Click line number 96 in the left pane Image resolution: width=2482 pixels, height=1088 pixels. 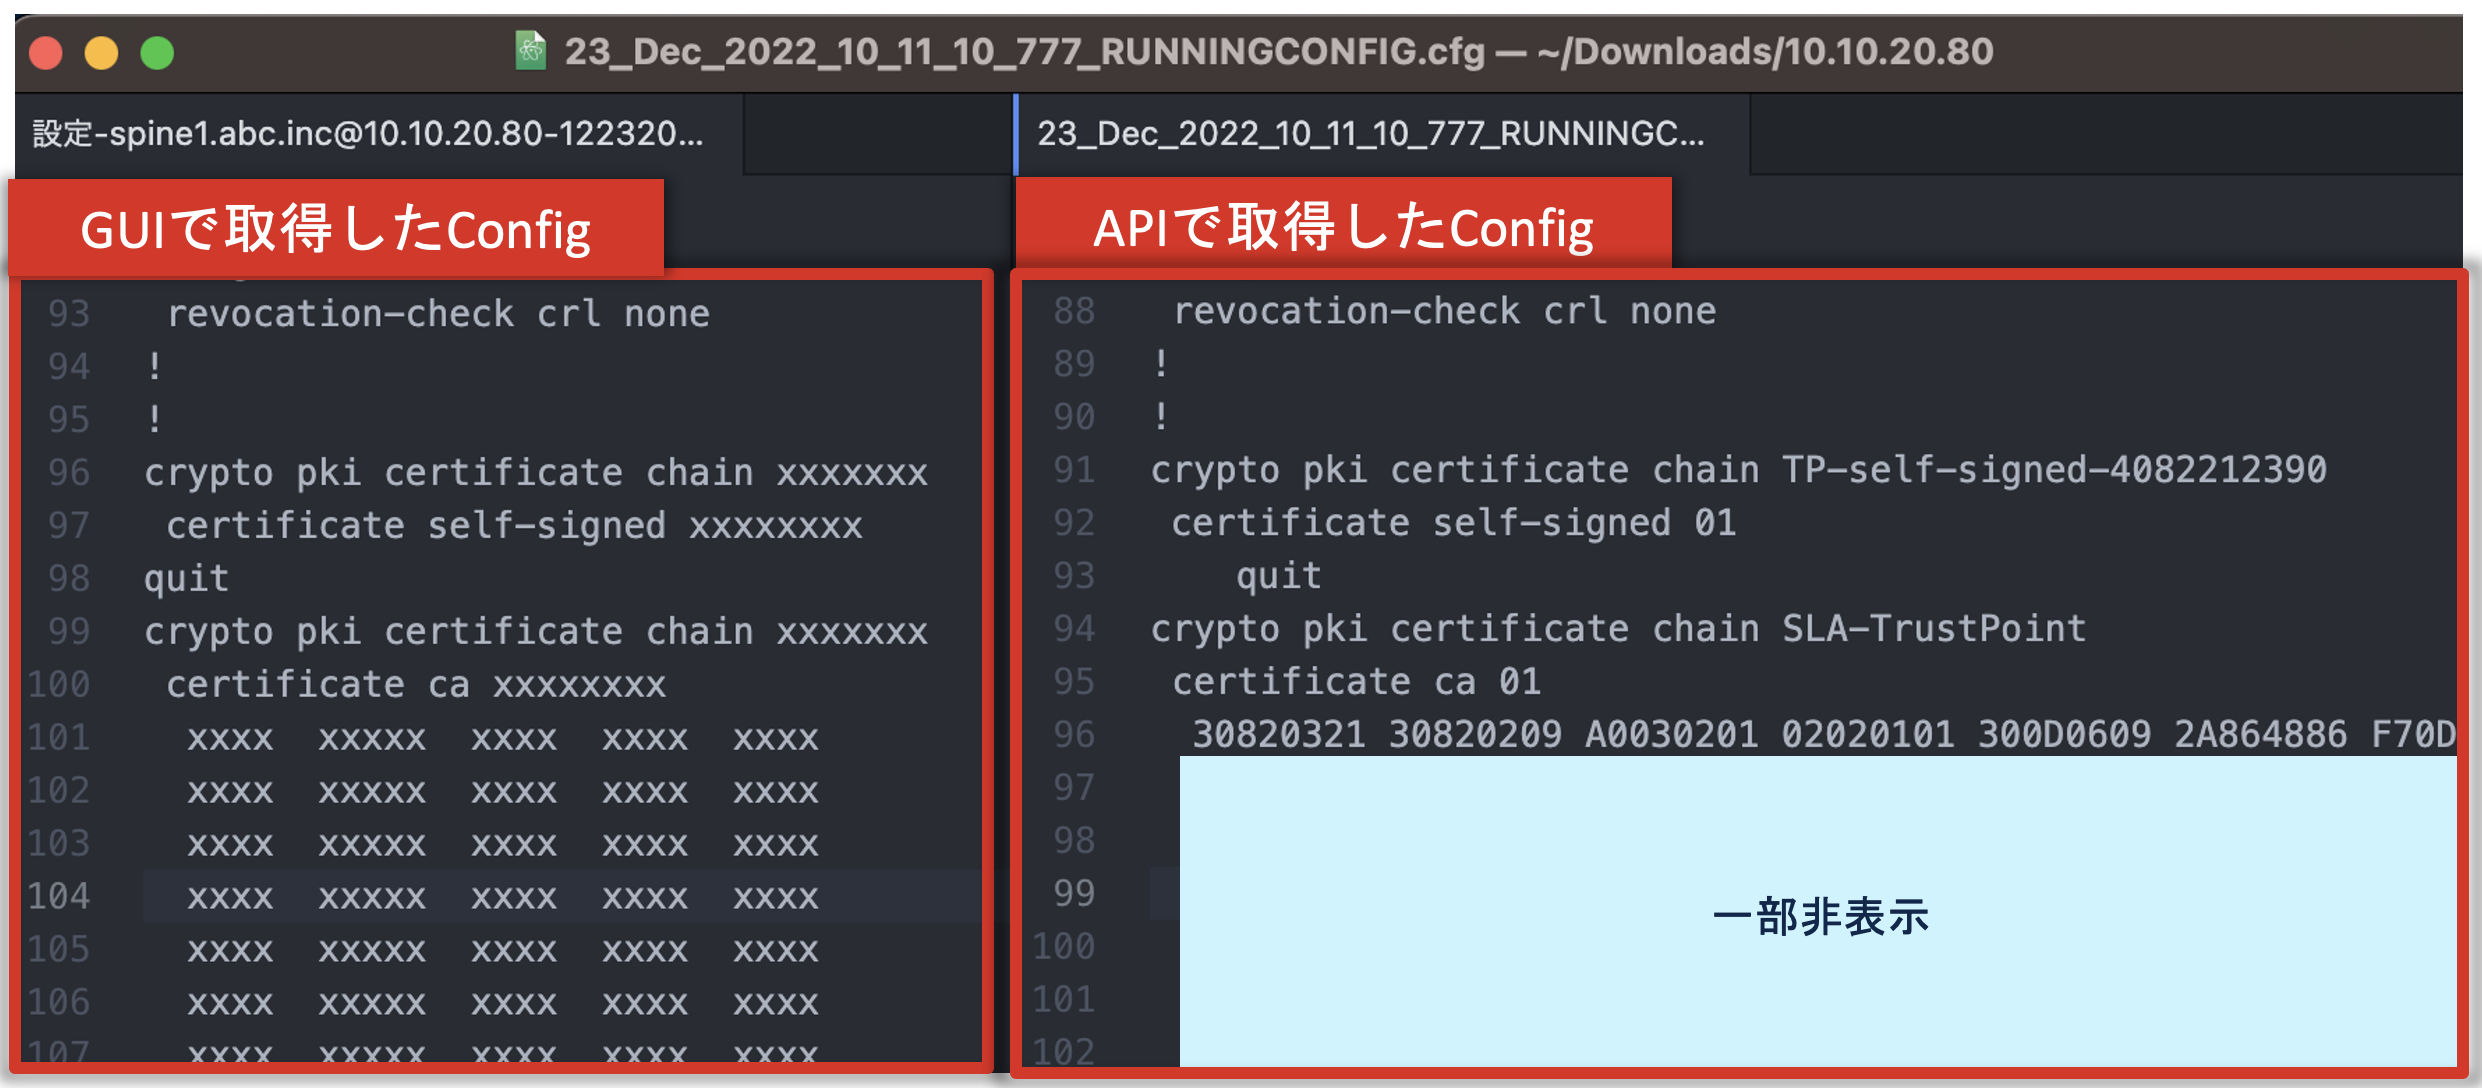pos(67,472)
